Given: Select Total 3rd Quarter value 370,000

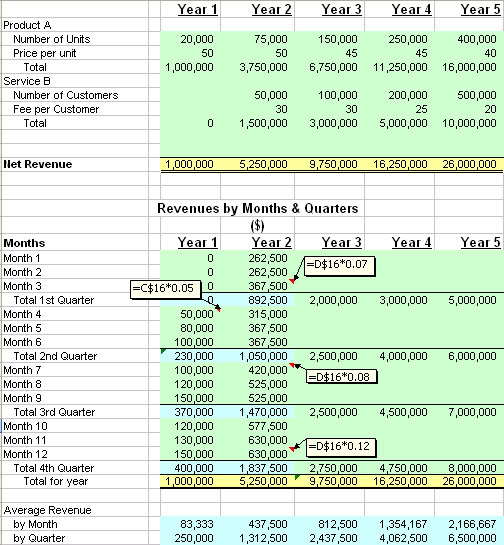Looking at the screenshot, I should [x=194, y=412].
